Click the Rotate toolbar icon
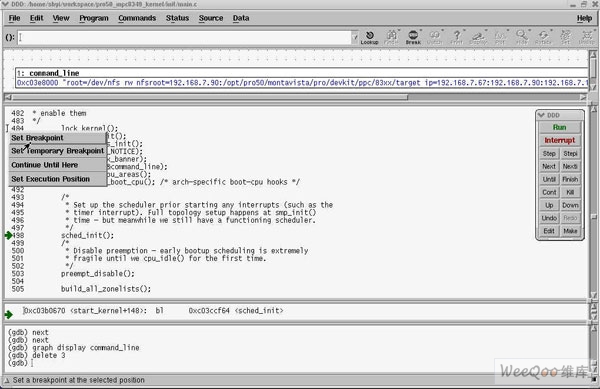The image size is (600, 389). (x=543, y=37)
